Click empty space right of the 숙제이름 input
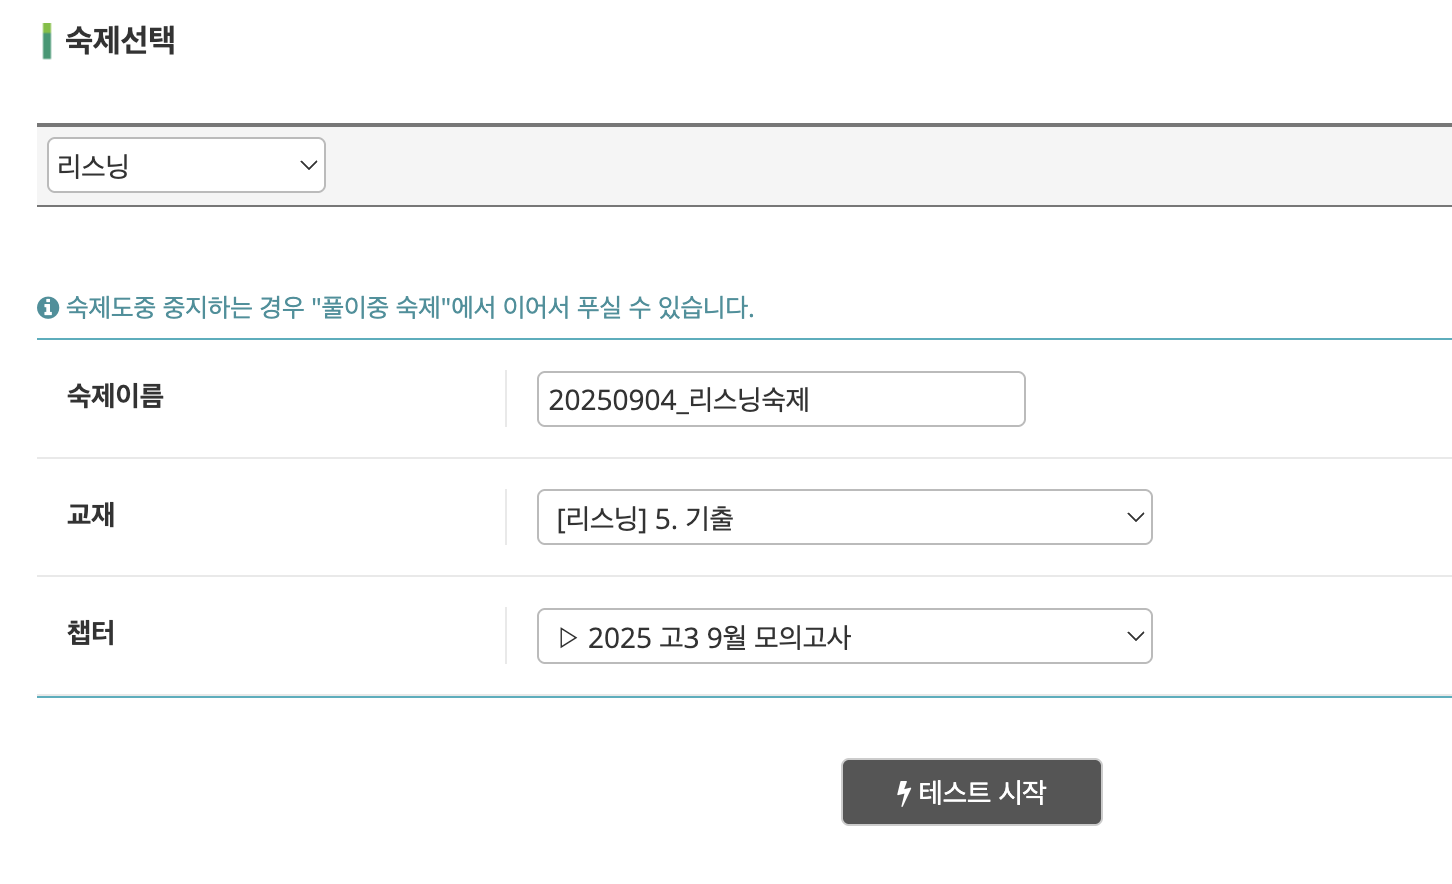Viewport: 1452px width, 884px height. click(1238, 399)
